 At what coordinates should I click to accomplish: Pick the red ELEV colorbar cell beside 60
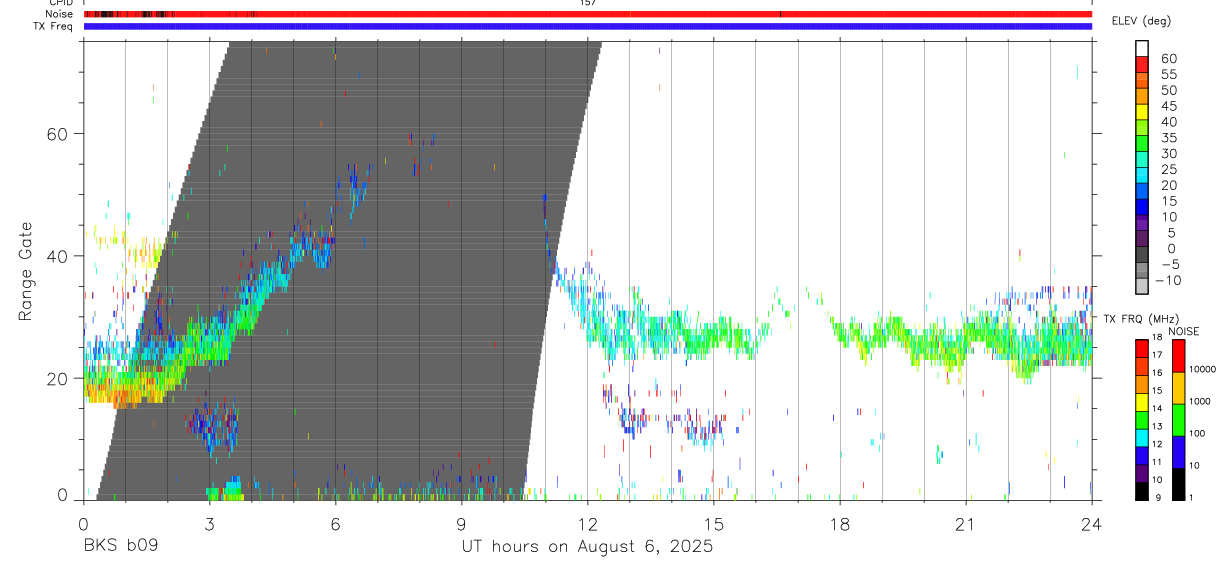coord(1142,64)
